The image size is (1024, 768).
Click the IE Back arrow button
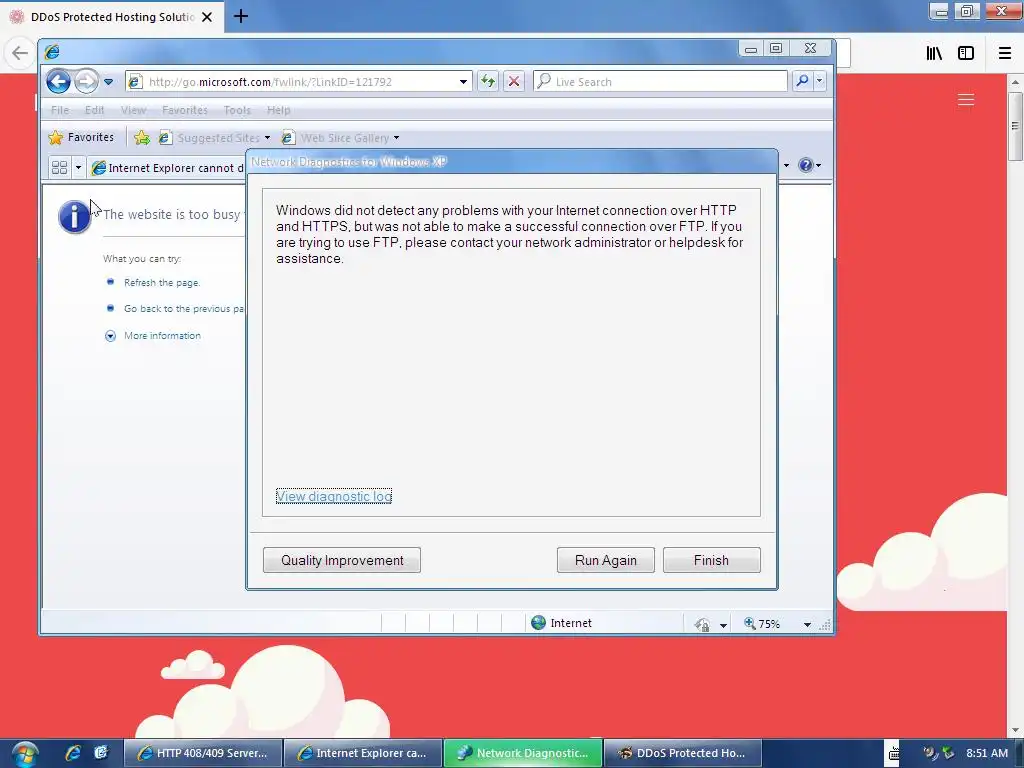point(58,82)
